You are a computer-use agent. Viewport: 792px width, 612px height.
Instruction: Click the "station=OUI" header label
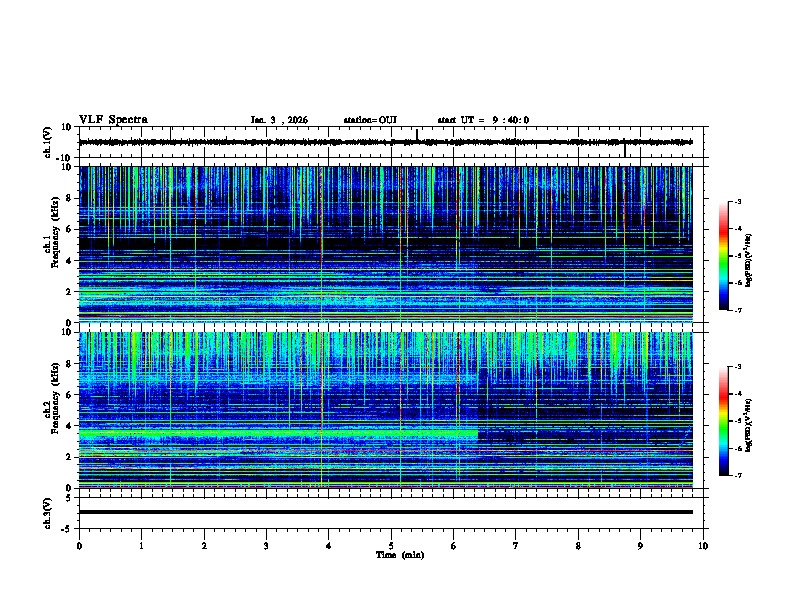370,120
